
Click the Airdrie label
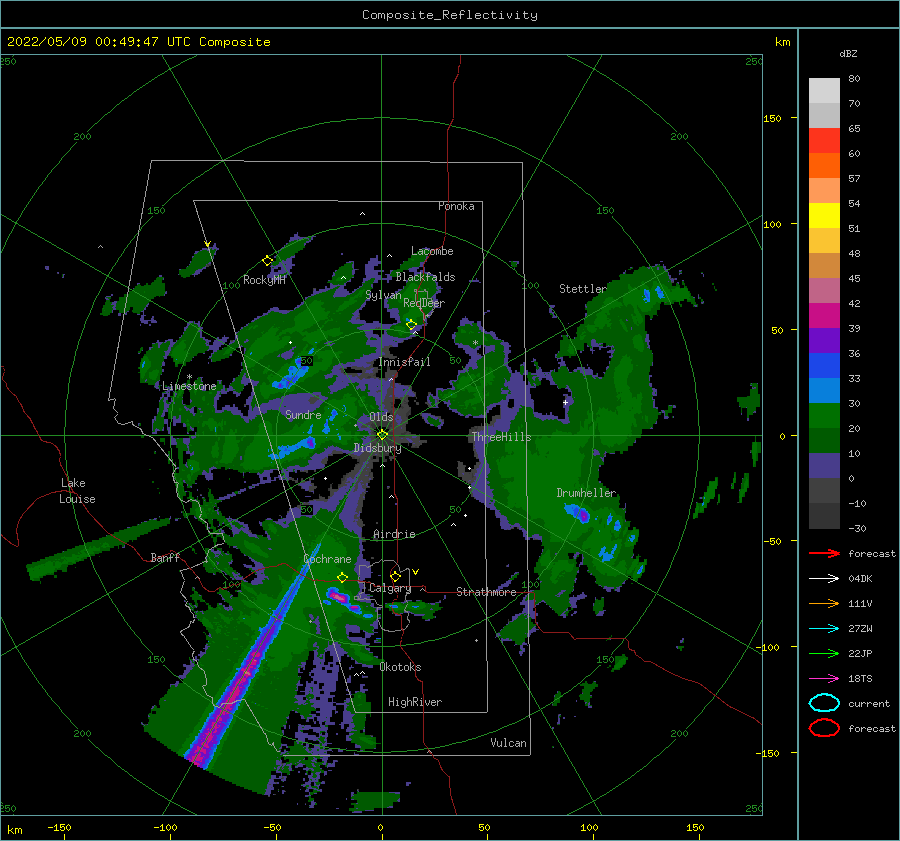tap(394, 534)
